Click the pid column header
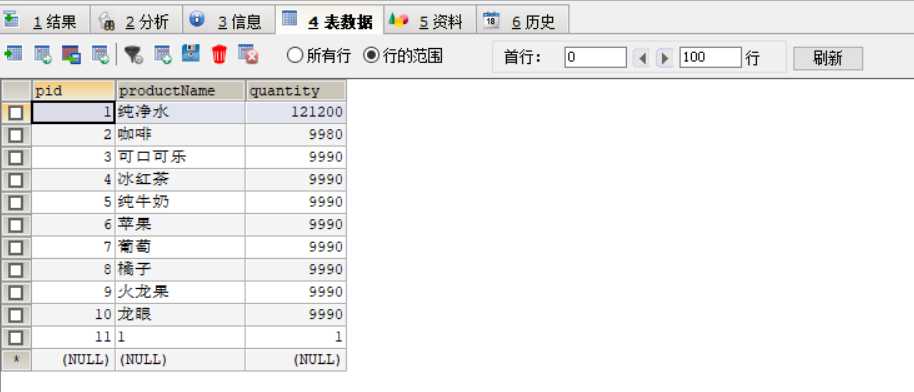Viewport: 914px width, 392px height. pyautogui.click(x=73, y=90)
